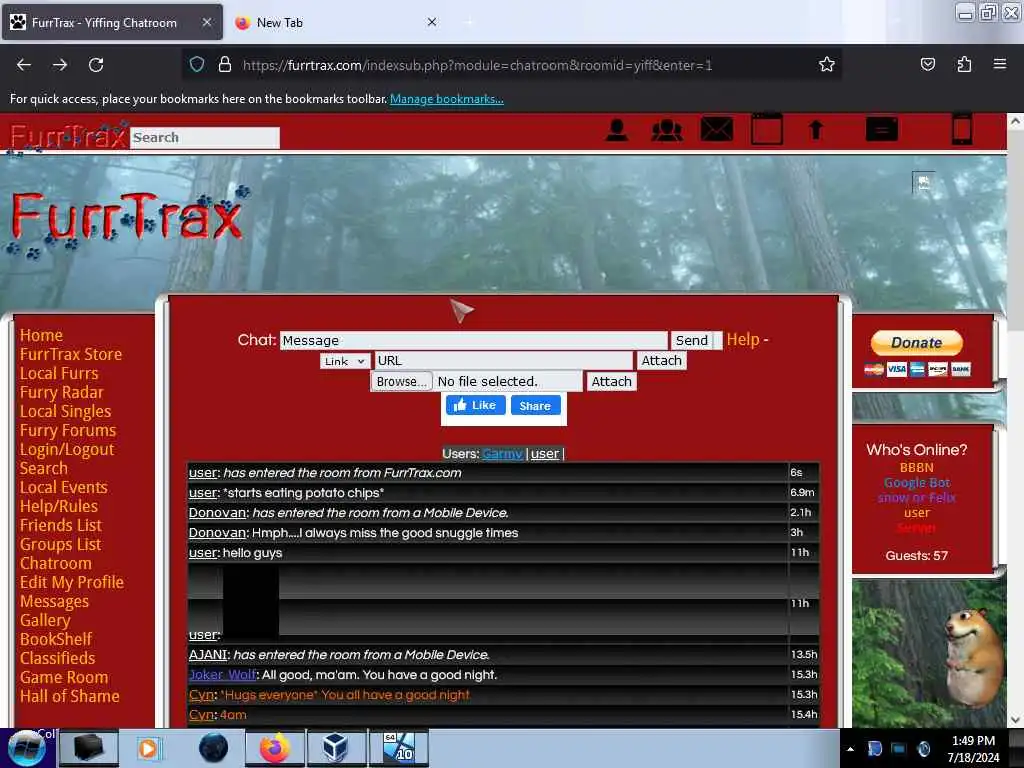Click the single user profile icon in header
Screen dimensions: 1024x768
pyautogui.click(x=616, y=130)
